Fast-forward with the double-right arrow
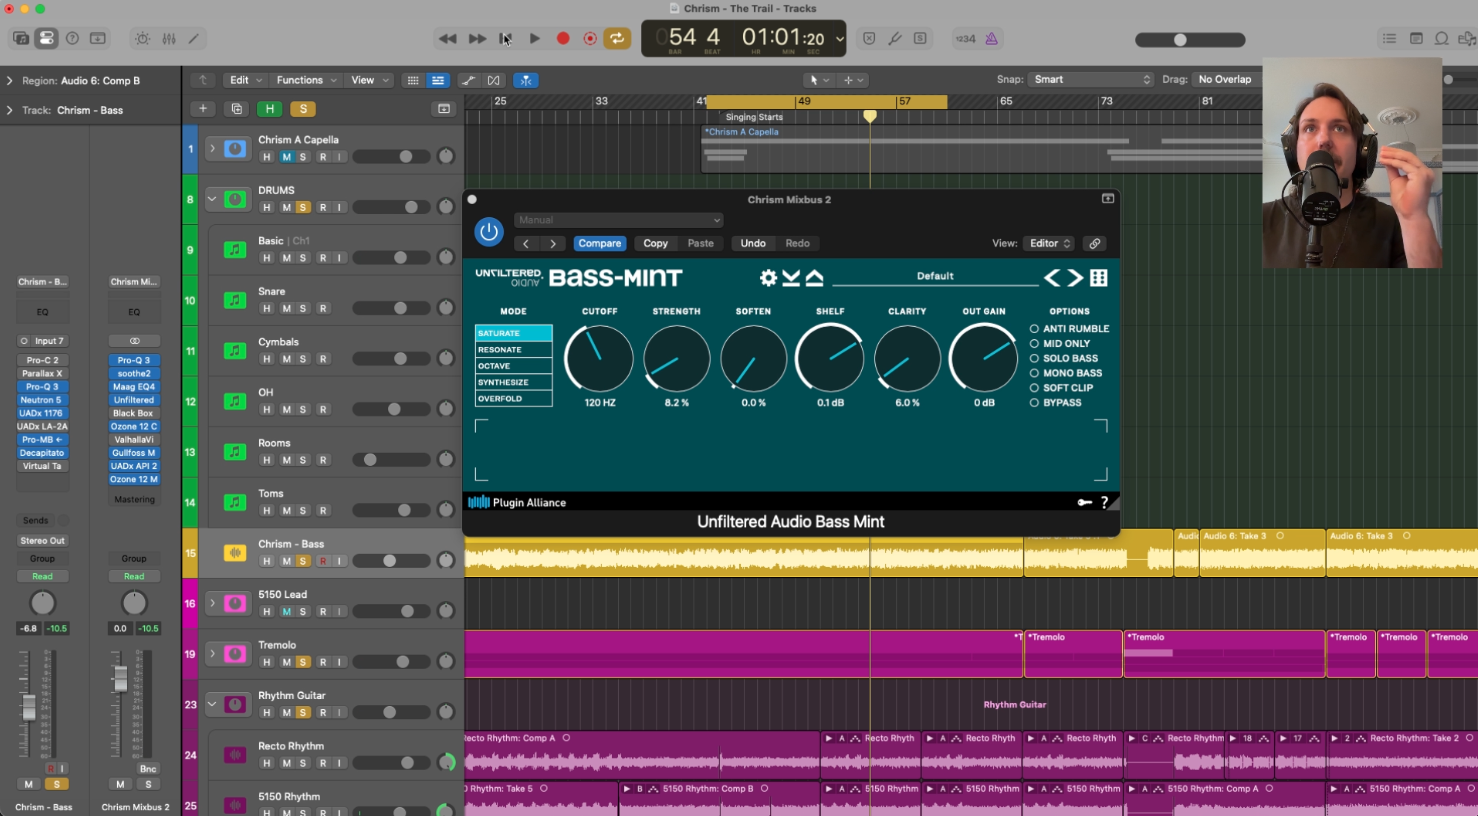Image resolution: width=1478 pixels, height=816 pixels. [477, 39]
